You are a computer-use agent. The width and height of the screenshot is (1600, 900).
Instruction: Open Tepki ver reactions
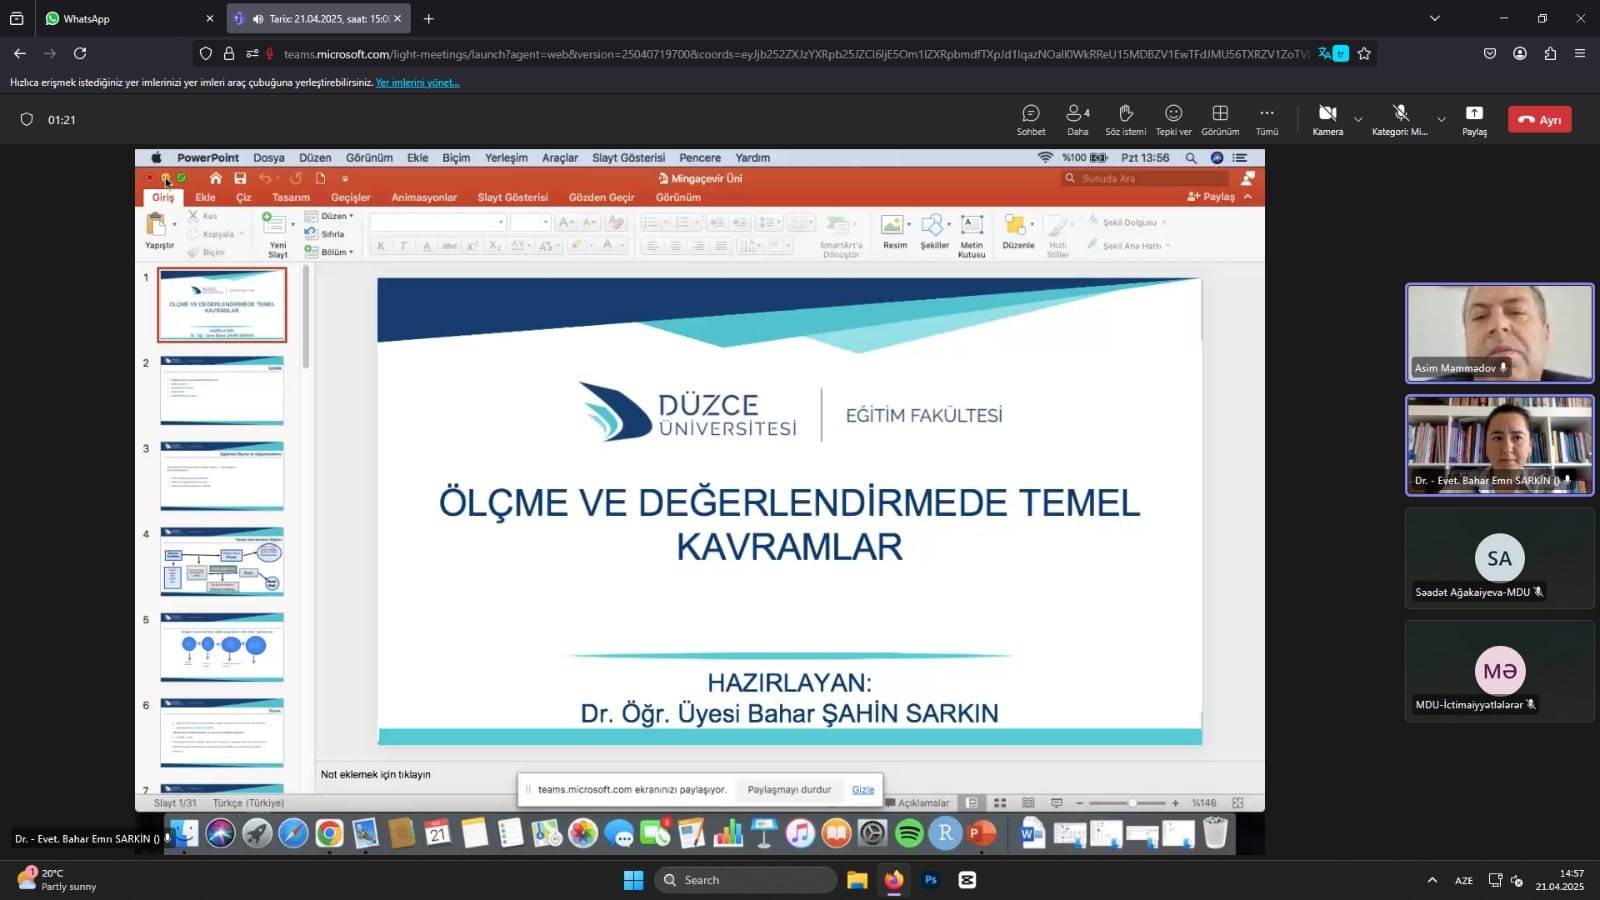point(1173,120)
